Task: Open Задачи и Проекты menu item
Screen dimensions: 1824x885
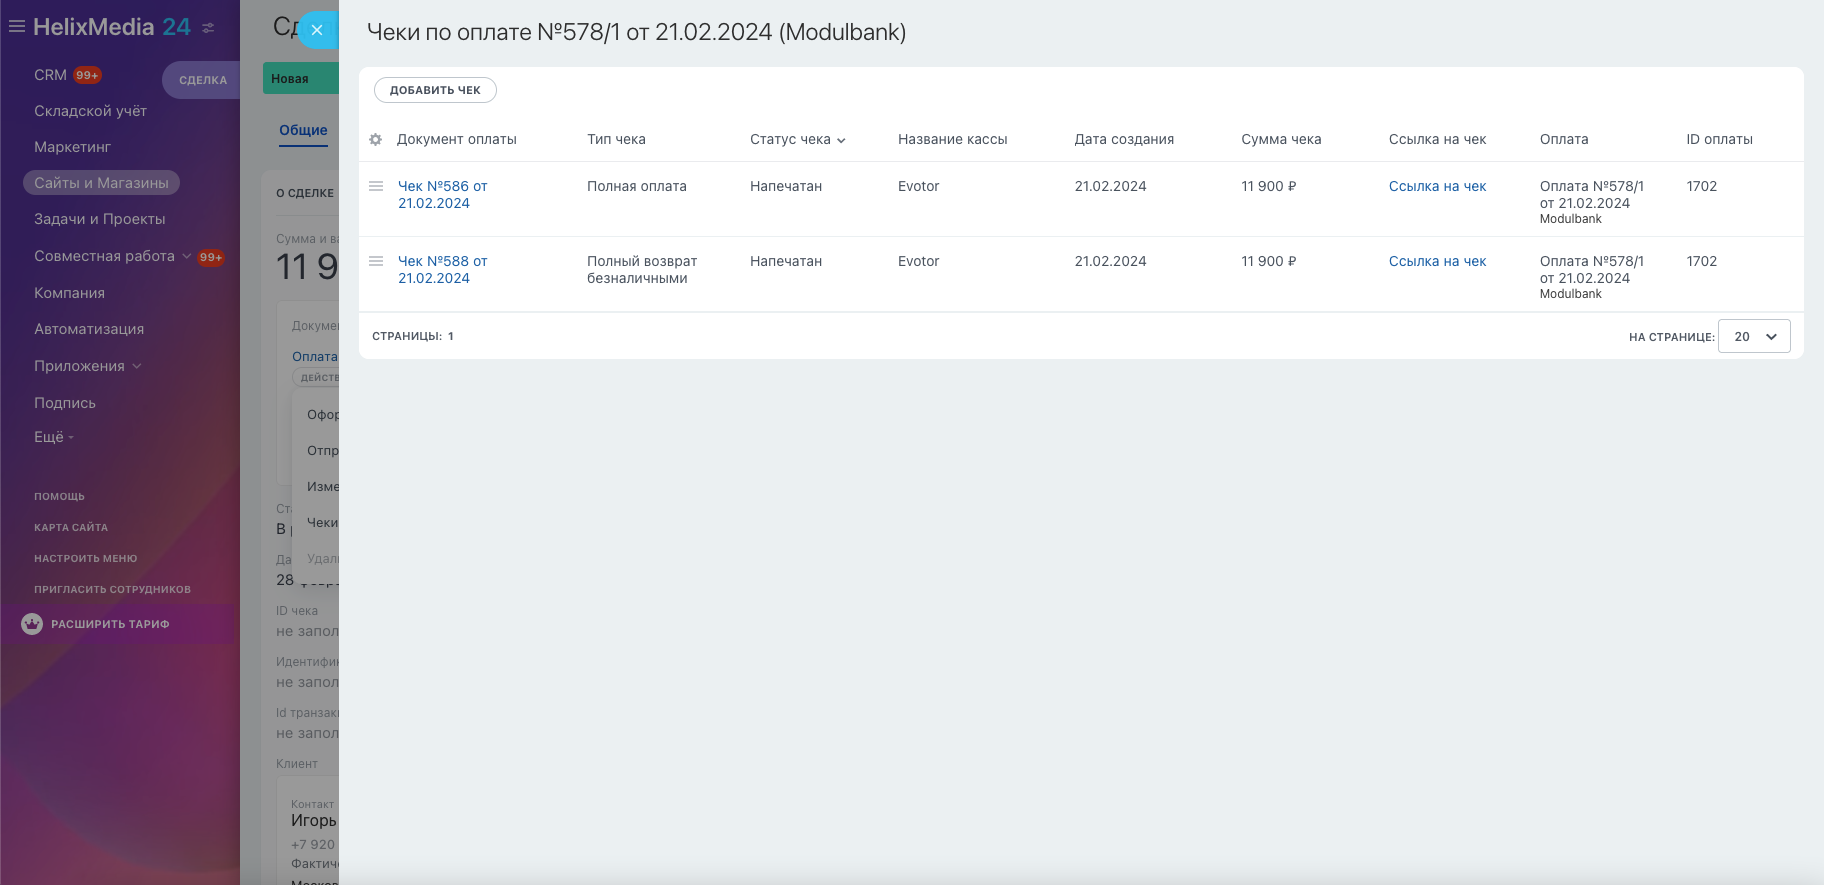Action: [100, 219]
